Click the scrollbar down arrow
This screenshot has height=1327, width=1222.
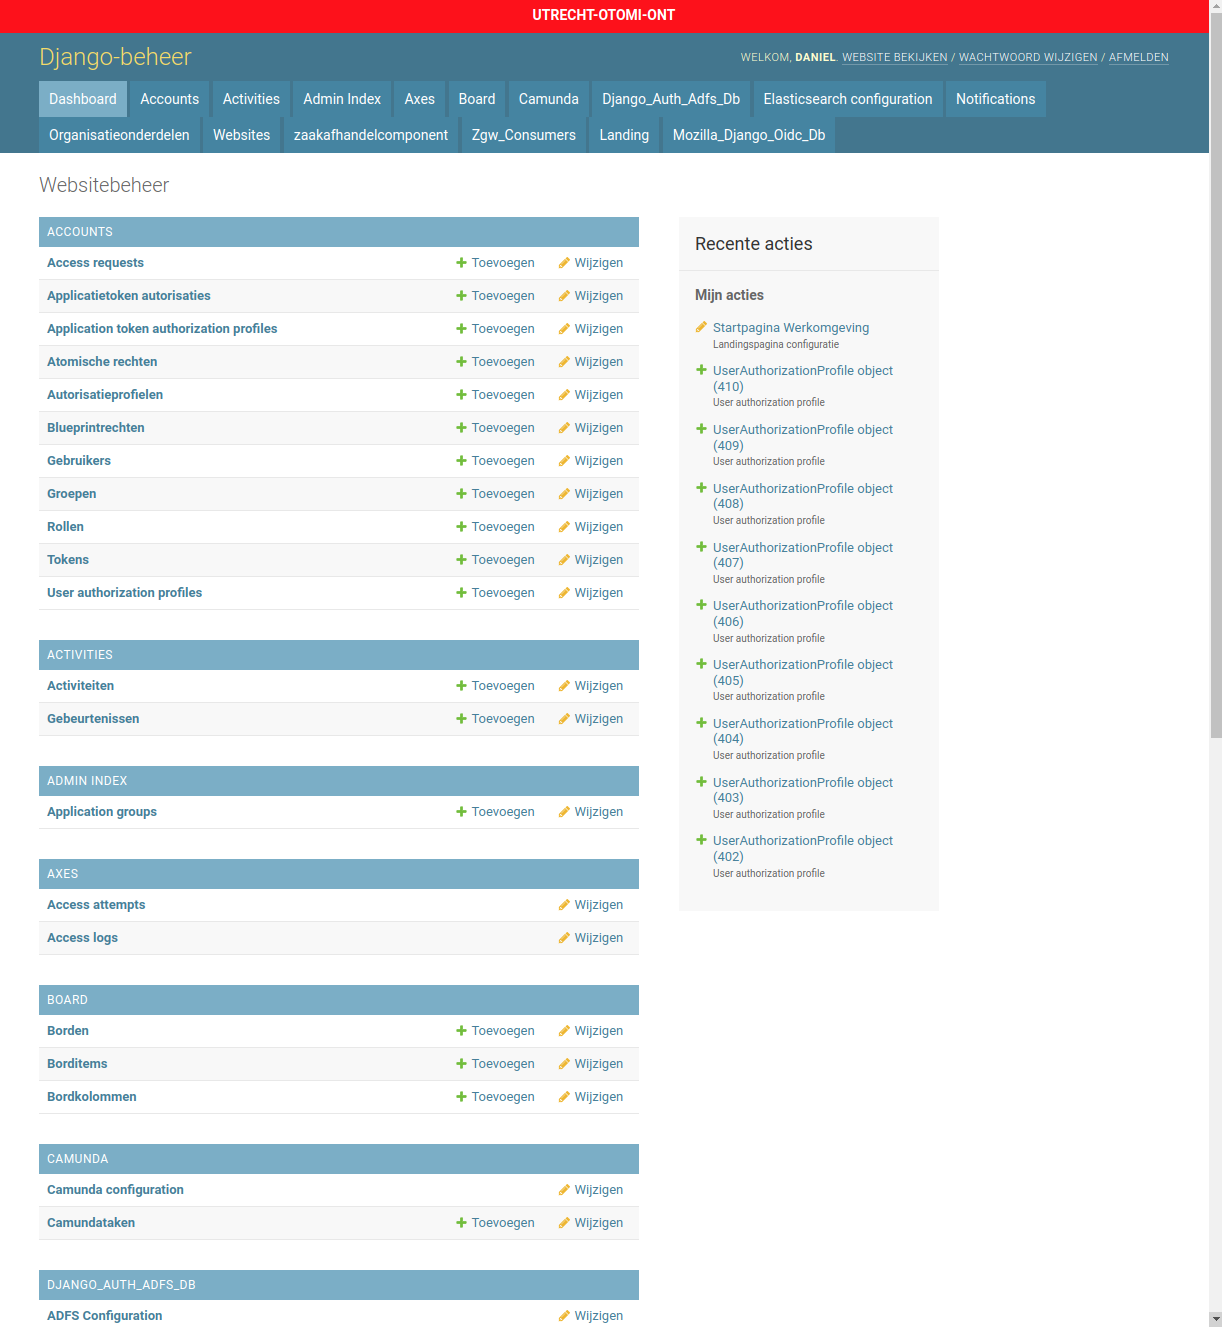tap(1215, 1319)
